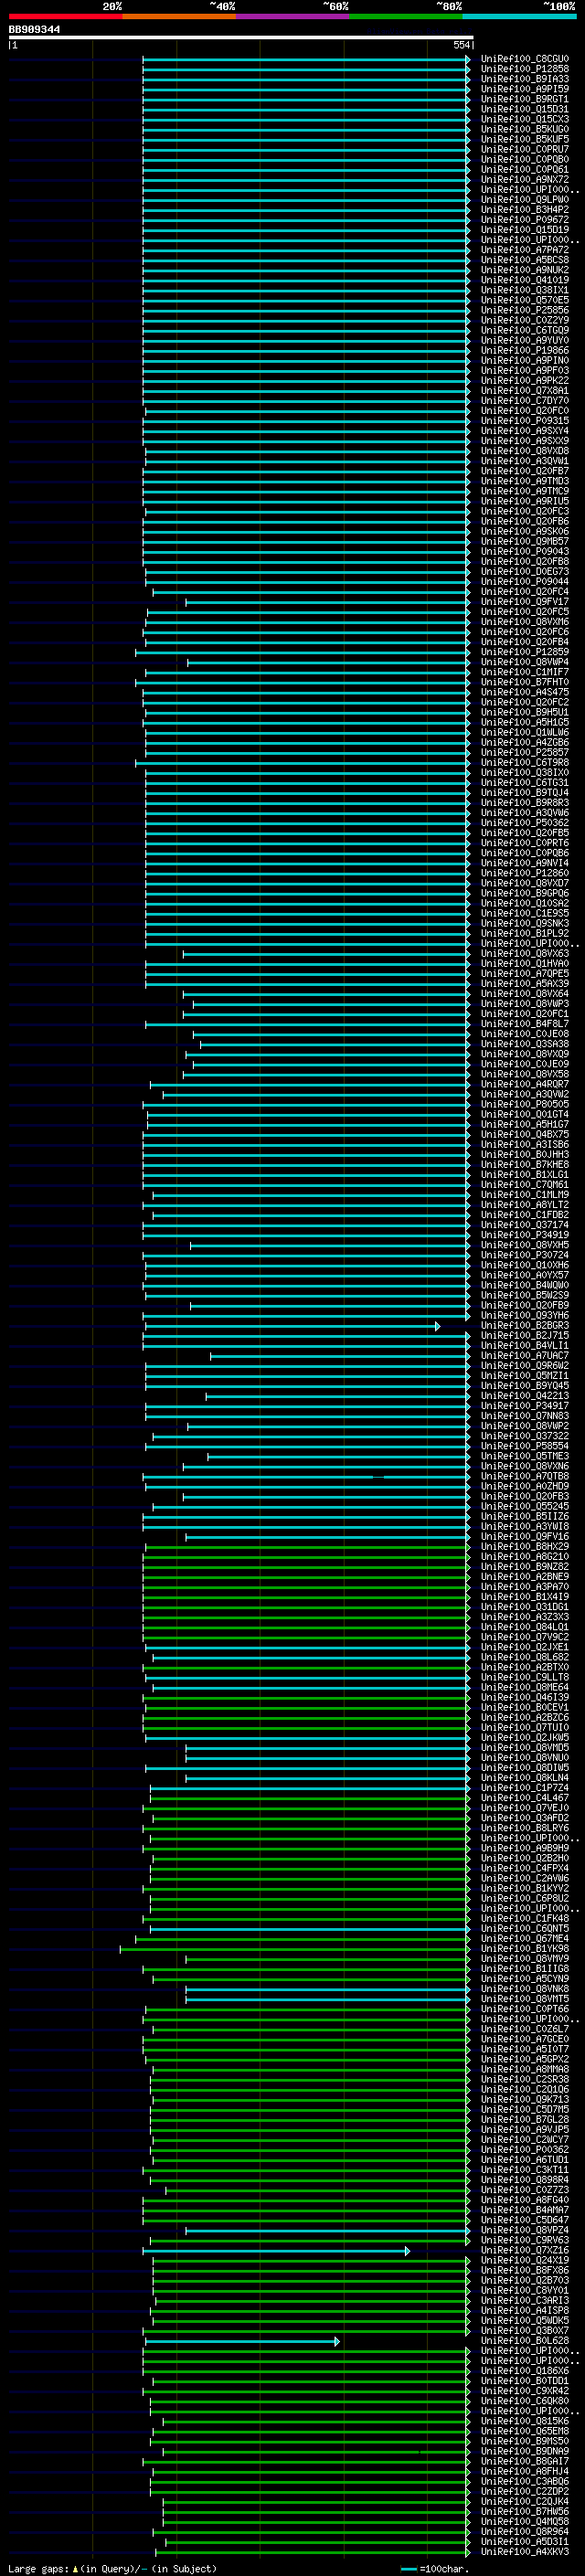Click the red 20% identity legend segment
The height and width of the screenshot is (2576, 585).
coord(65,16)
